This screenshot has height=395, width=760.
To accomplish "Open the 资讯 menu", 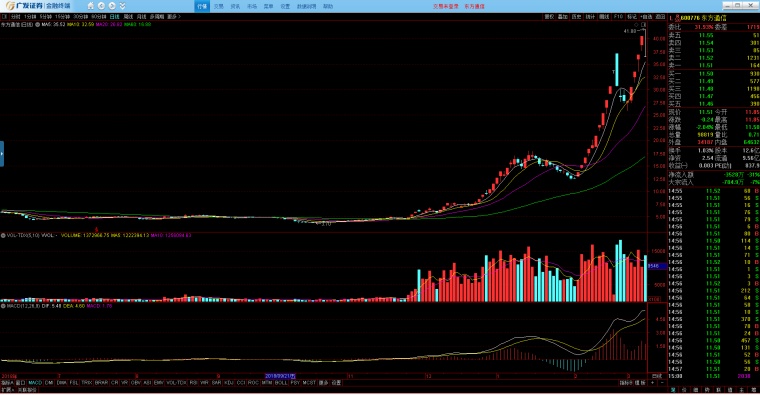I will (x=235, y=6).
